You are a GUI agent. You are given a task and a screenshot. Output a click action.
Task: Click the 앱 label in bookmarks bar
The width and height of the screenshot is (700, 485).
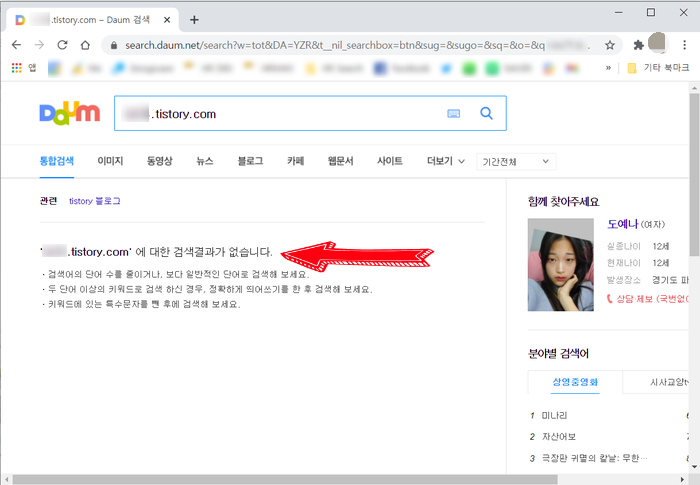(x=32, y=68)
